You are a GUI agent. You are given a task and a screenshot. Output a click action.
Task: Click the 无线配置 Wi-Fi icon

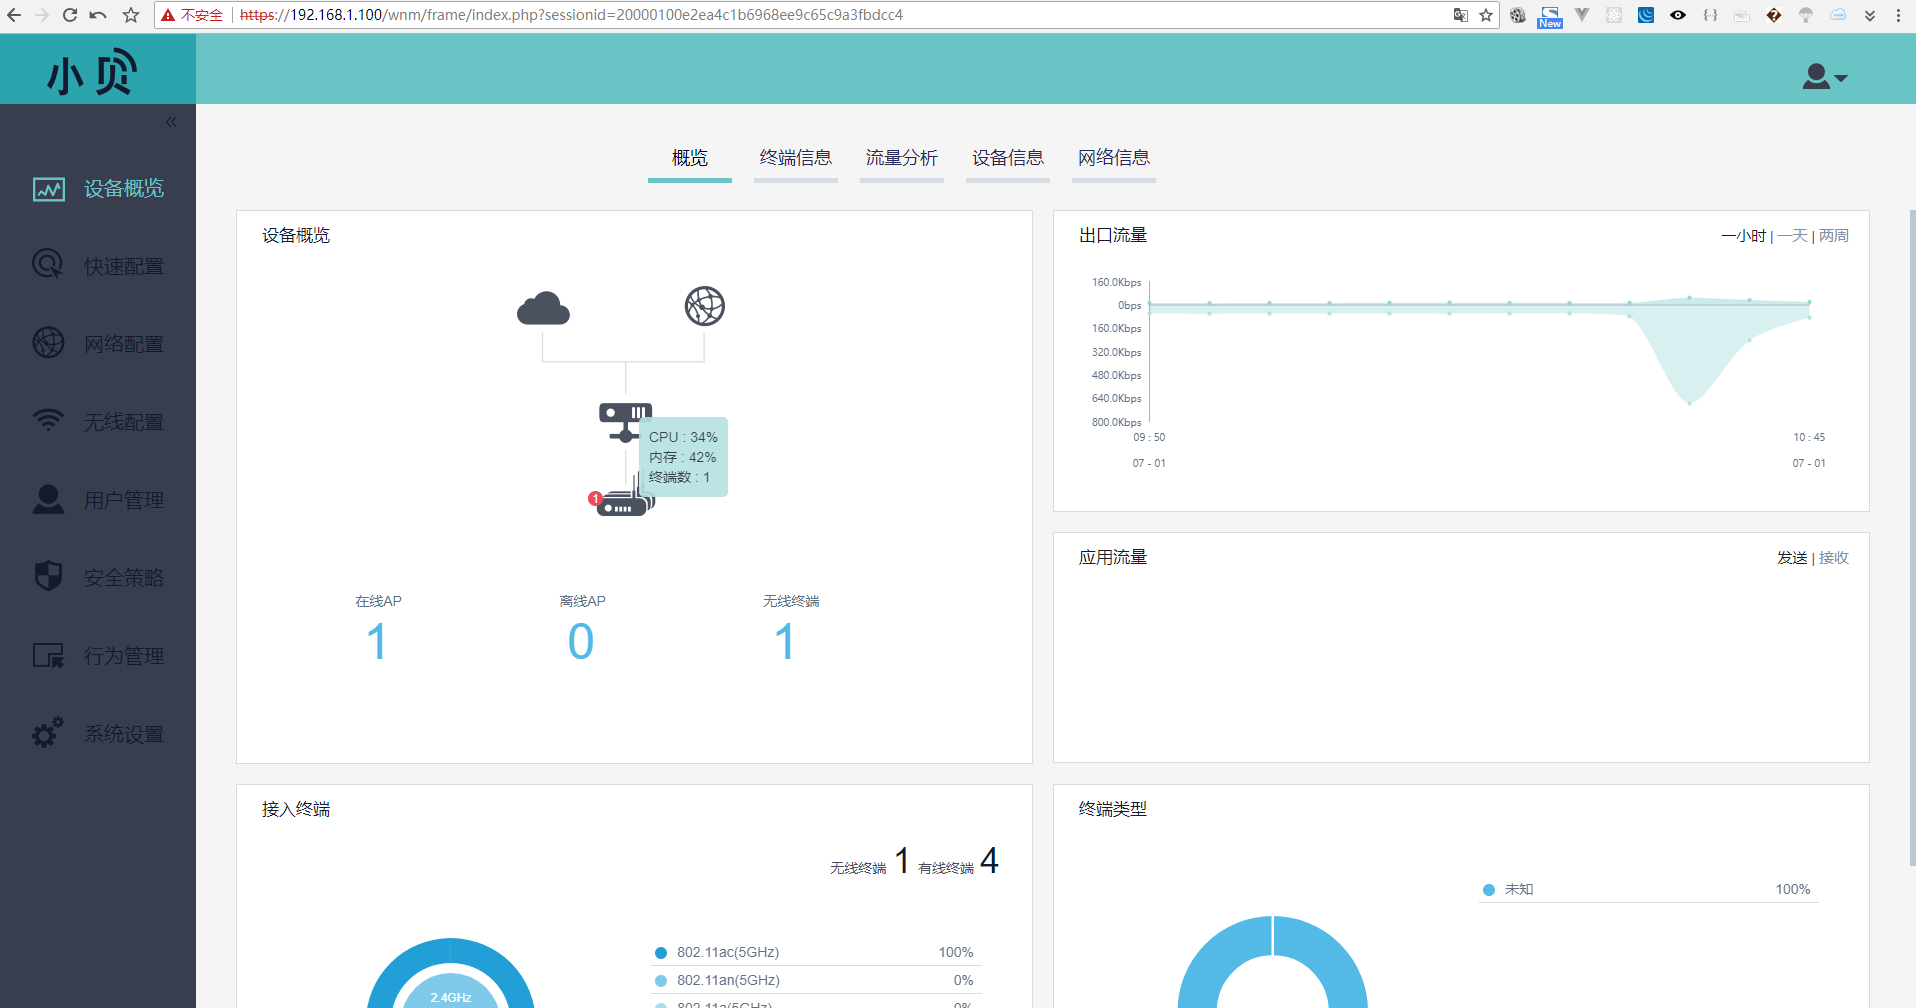(48, 420)
